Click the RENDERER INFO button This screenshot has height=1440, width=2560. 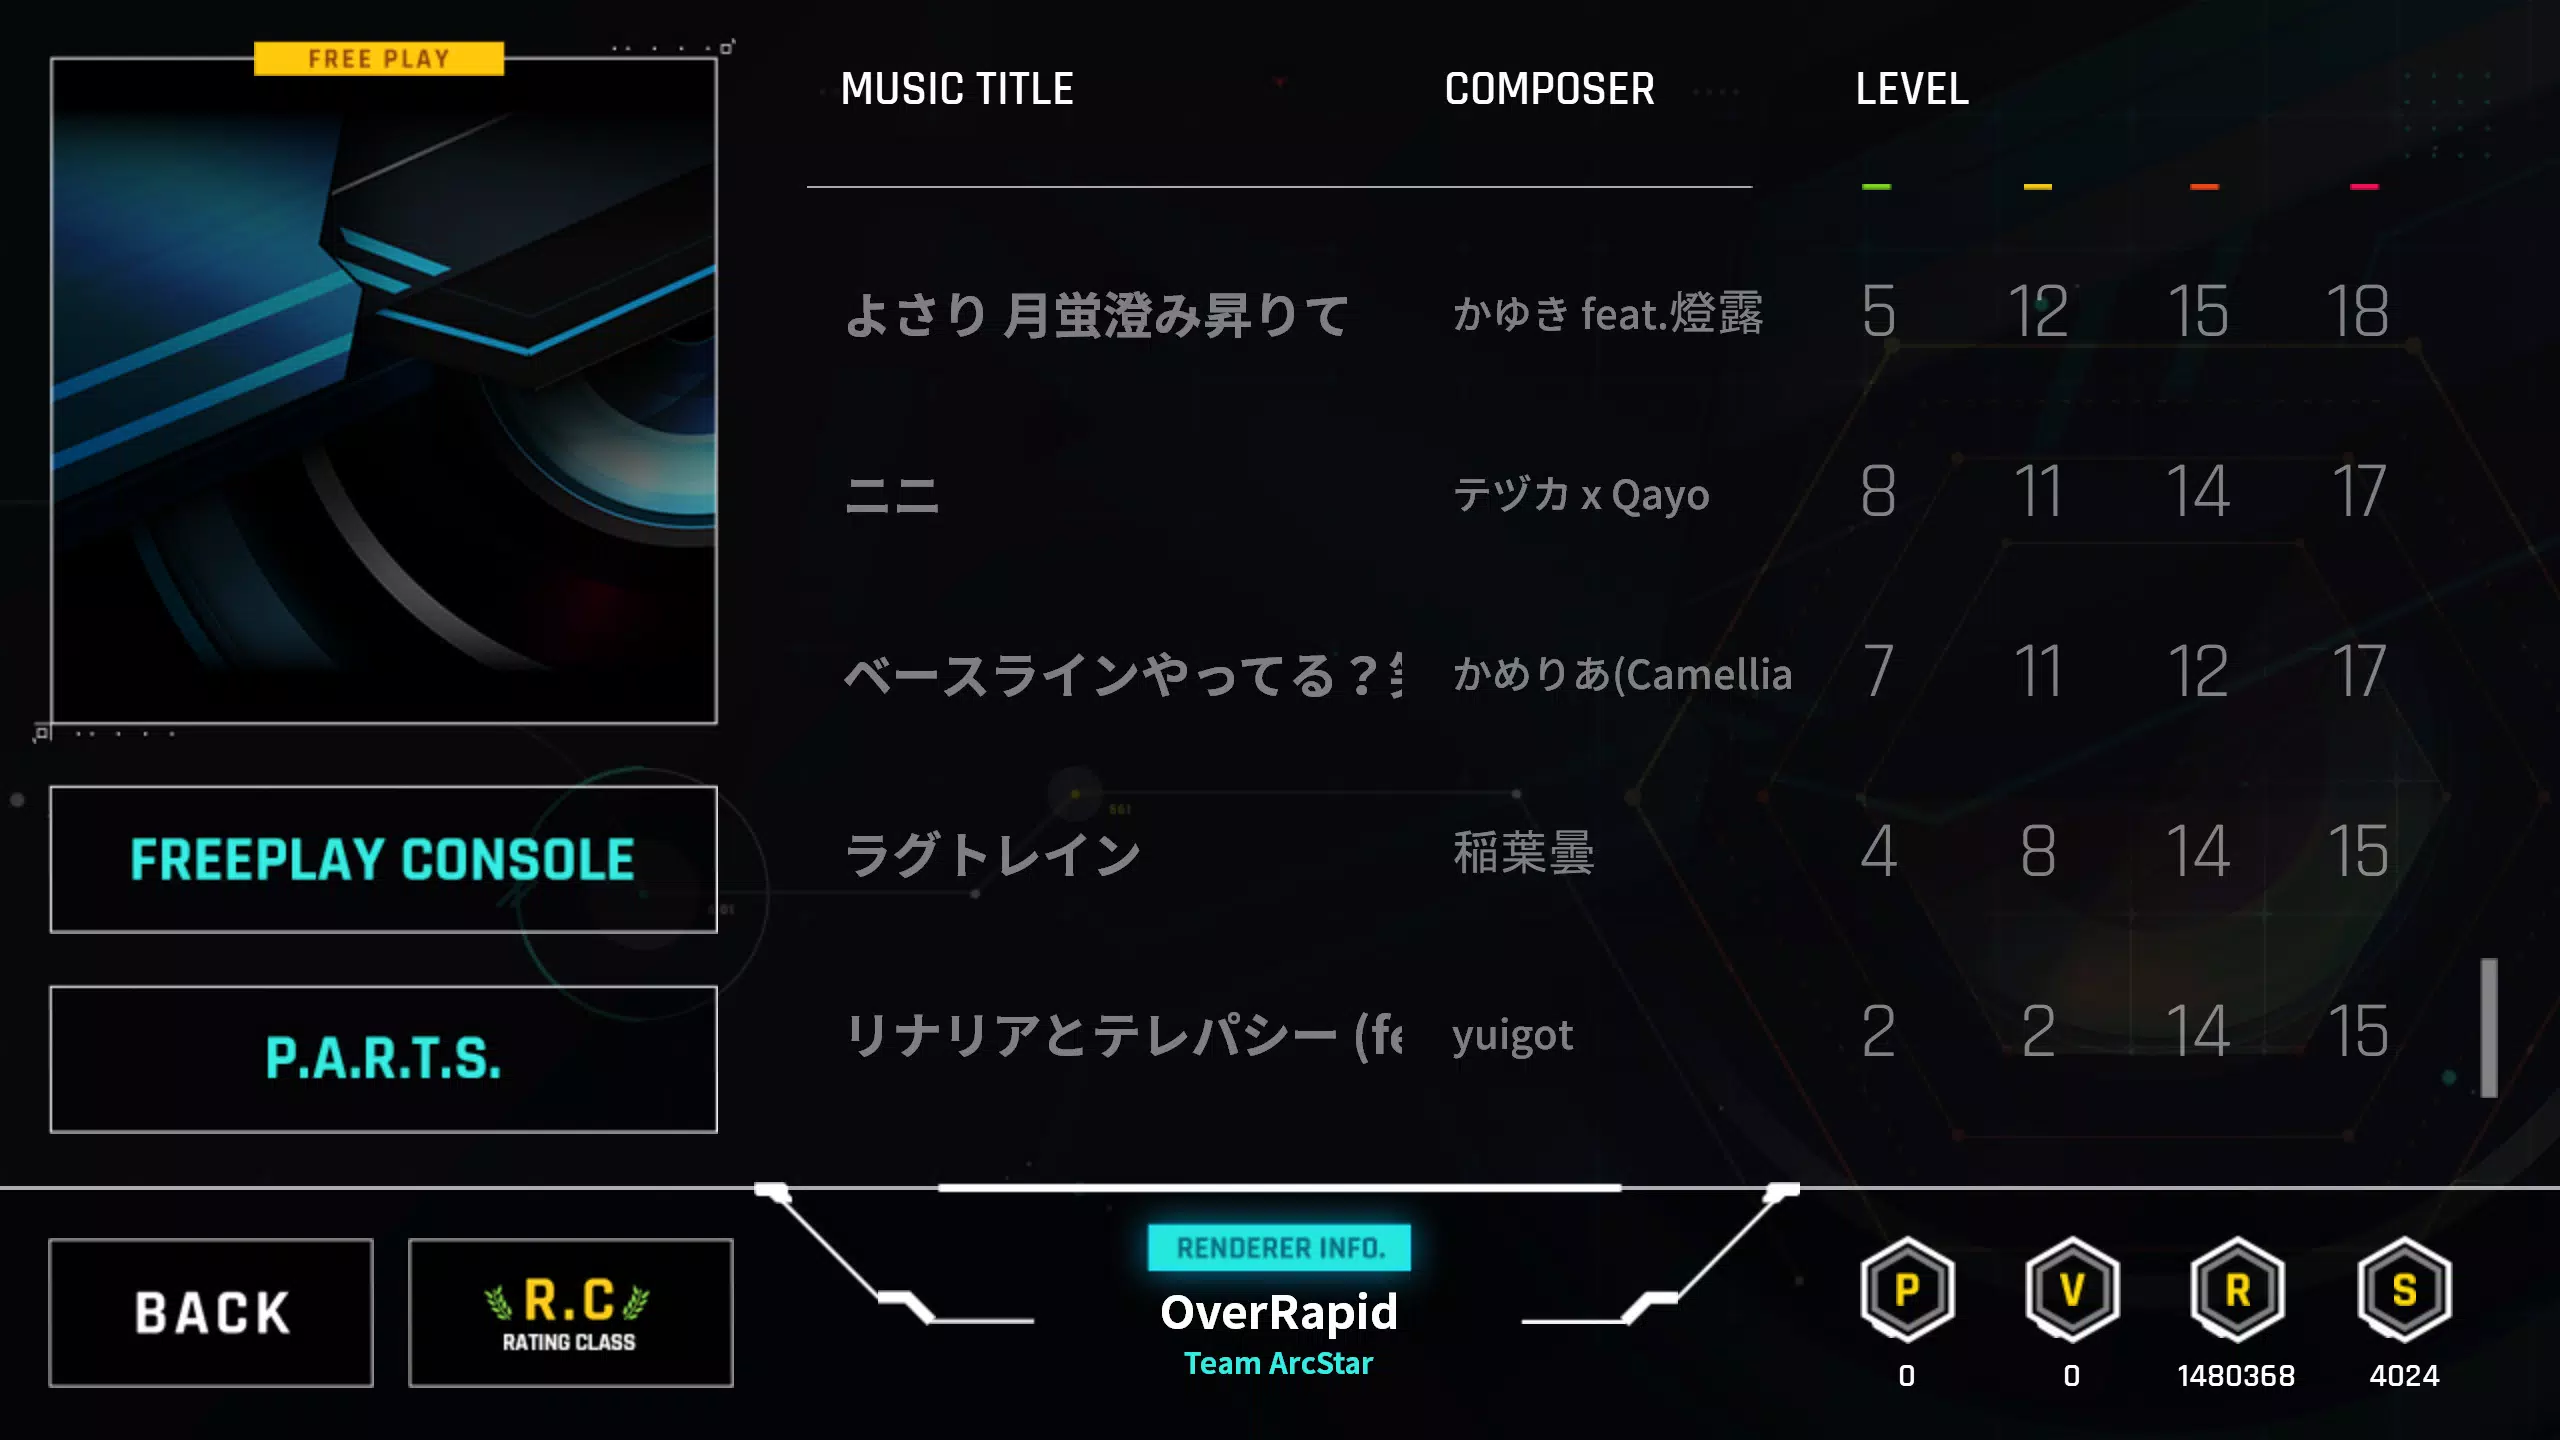[1278, 1247]
